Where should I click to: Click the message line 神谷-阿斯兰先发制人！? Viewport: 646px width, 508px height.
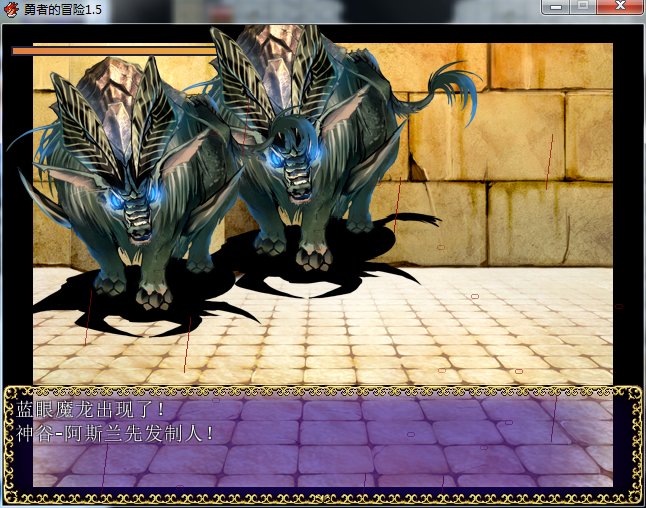pyautogui.click(x=115, y=434)
